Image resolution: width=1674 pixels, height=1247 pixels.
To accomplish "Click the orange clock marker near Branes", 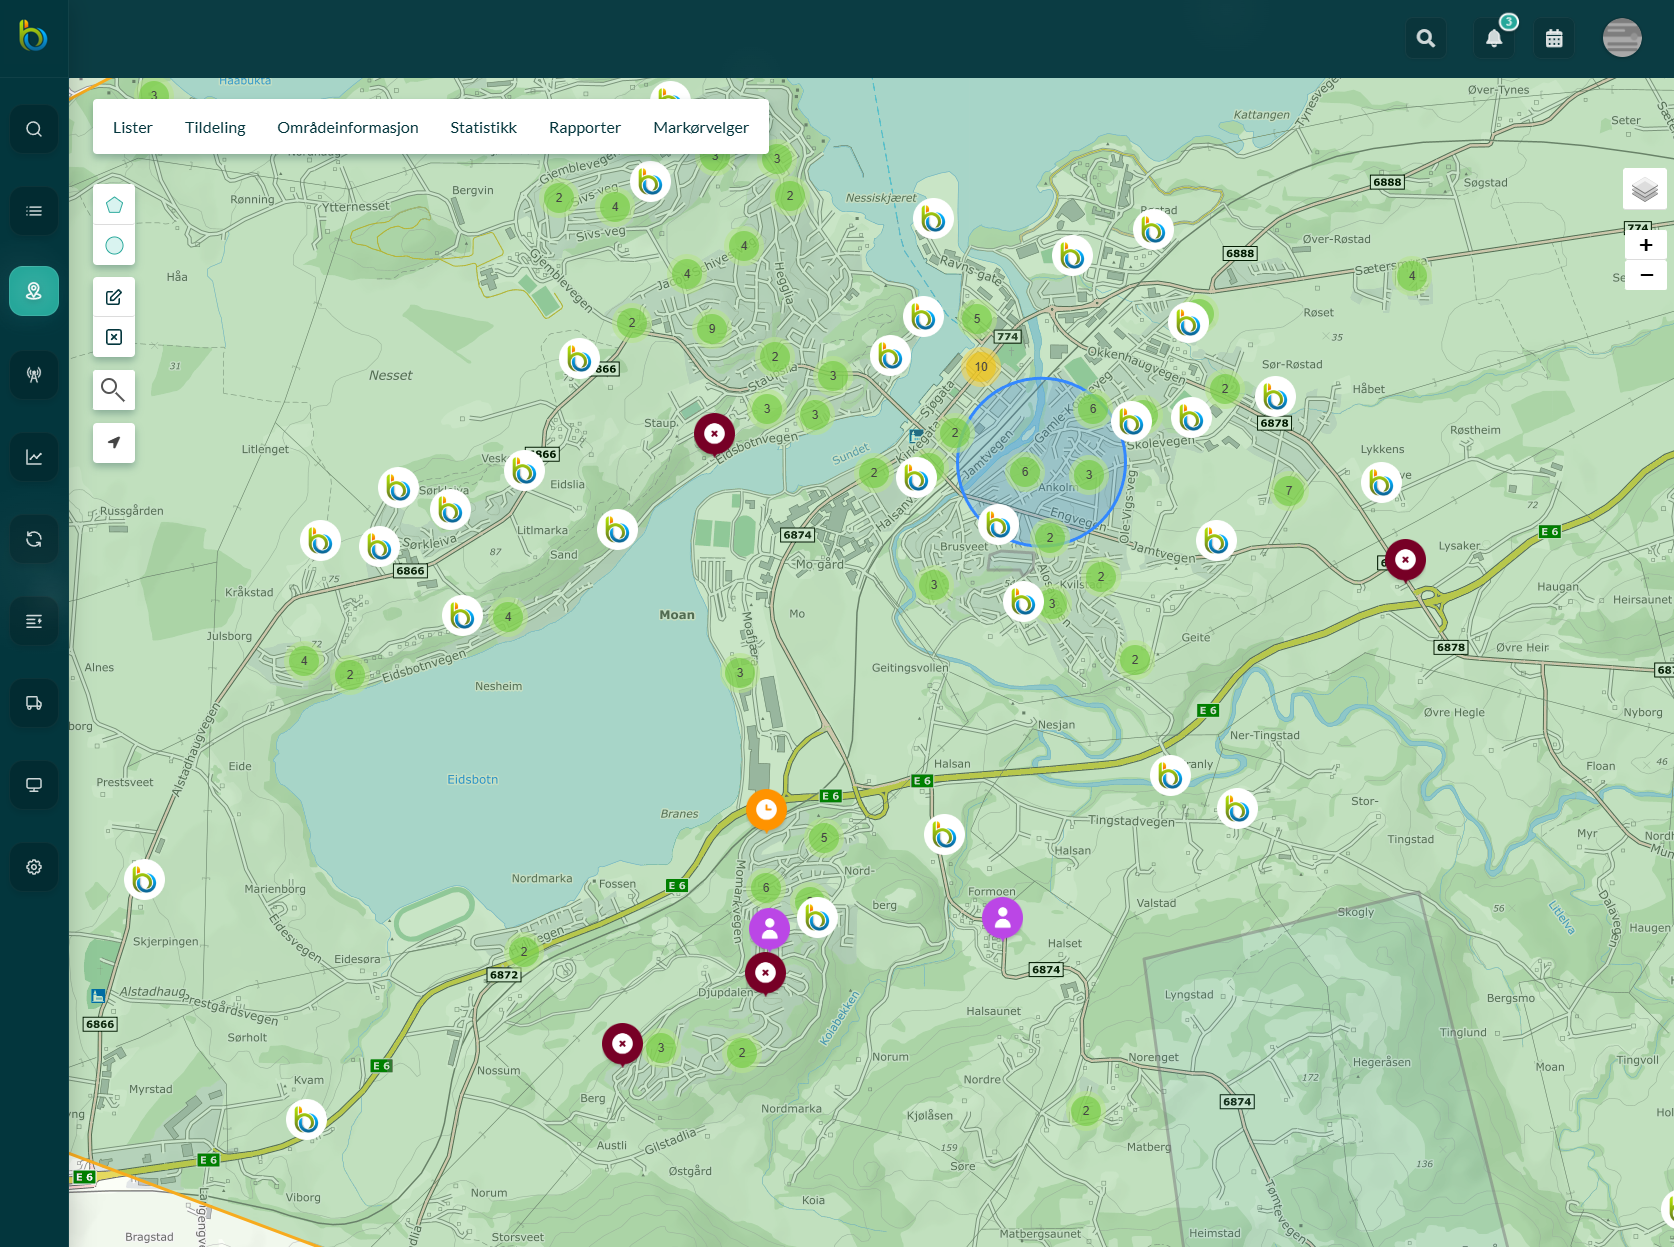I will 766,811.
